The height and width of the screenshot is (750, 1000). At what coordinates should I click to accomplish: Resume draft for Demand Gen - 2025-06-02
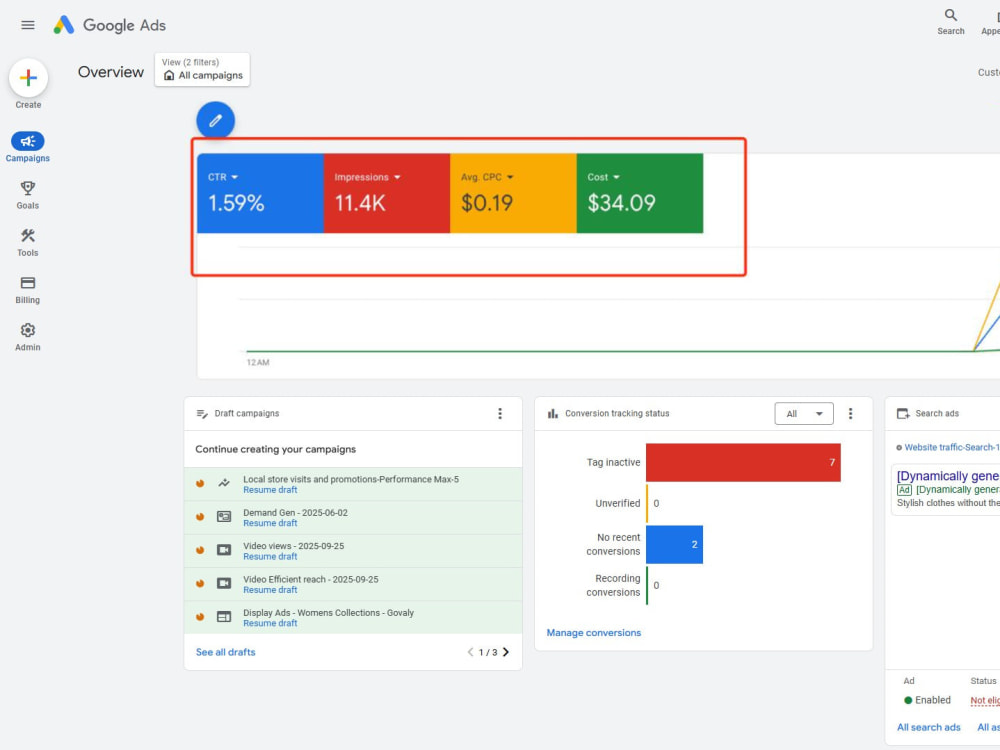(270, 523)
